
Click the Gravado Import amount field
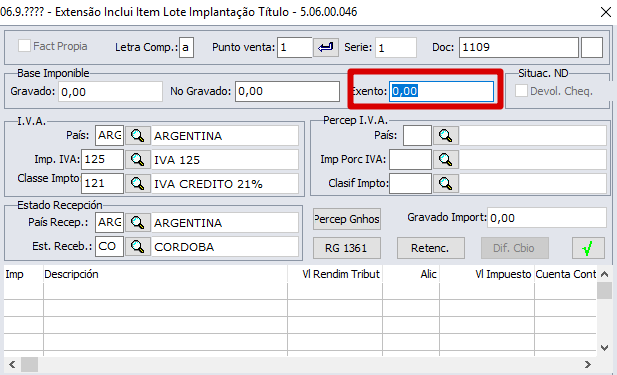pyautogui.click(x=547, y=218)
